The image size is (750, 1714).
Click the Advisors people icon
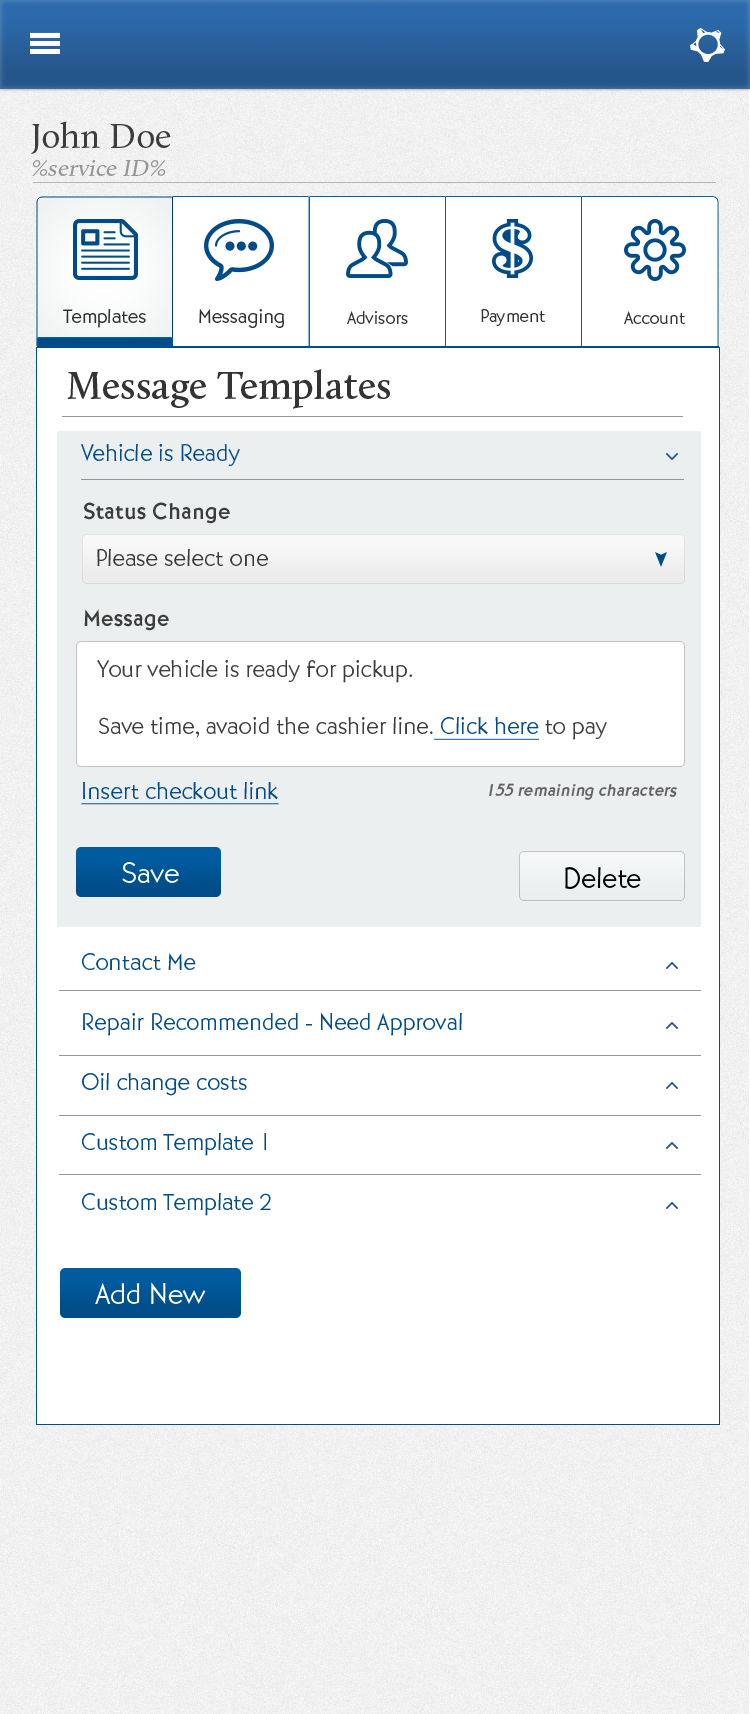377,250
